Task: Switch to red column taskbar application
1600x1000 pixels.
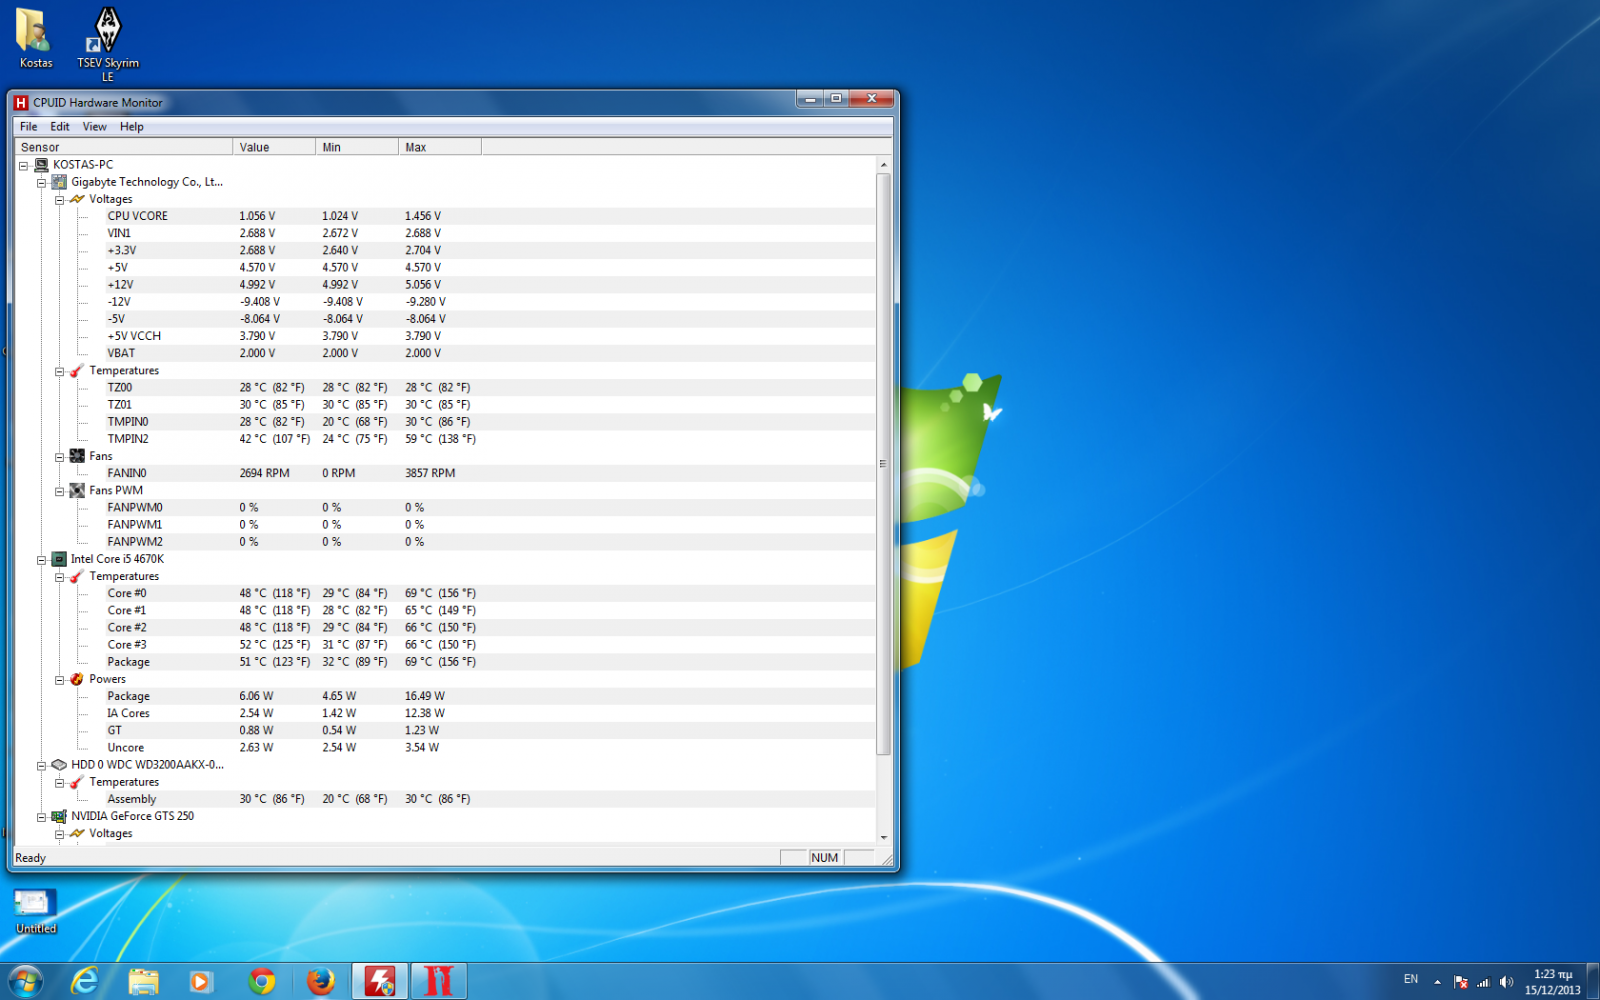Action: pyautogui.click(x=439, y=981)
